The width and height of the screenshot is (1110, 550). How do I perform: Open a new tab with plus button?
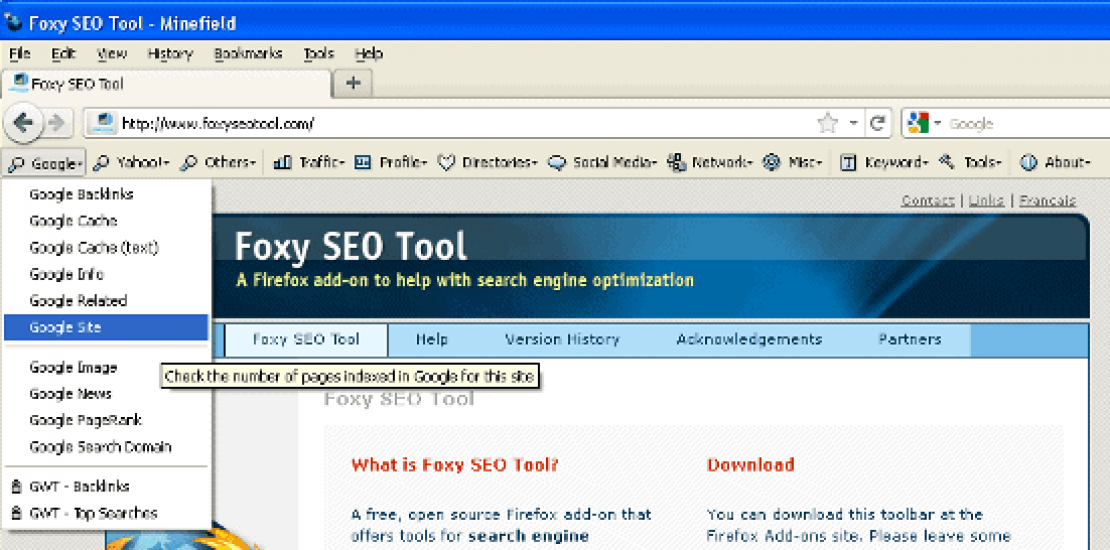352,83
